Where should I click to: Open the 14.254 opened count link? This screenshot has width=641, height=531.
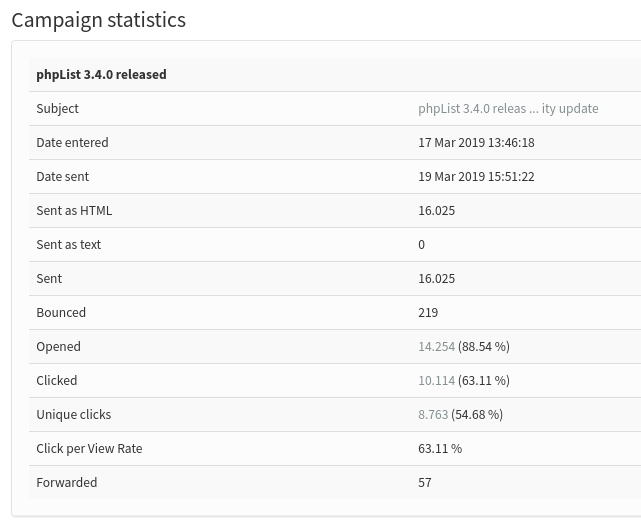tap(436, 347)
